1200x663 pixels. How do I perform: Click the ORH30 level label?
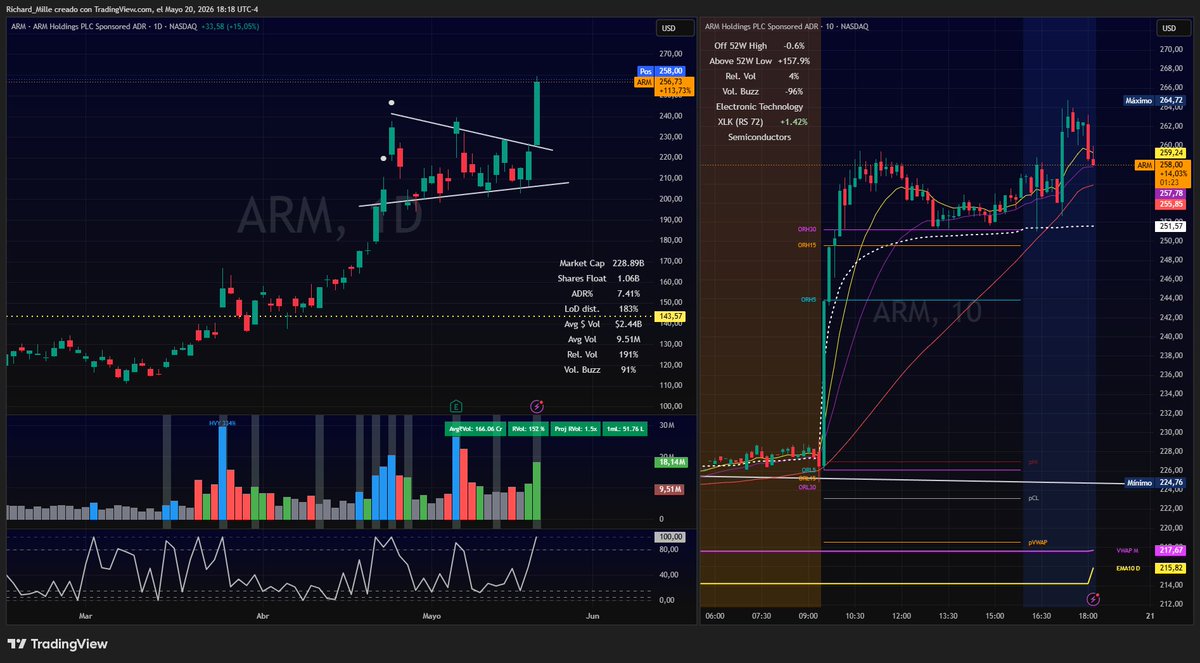point(807,230)
